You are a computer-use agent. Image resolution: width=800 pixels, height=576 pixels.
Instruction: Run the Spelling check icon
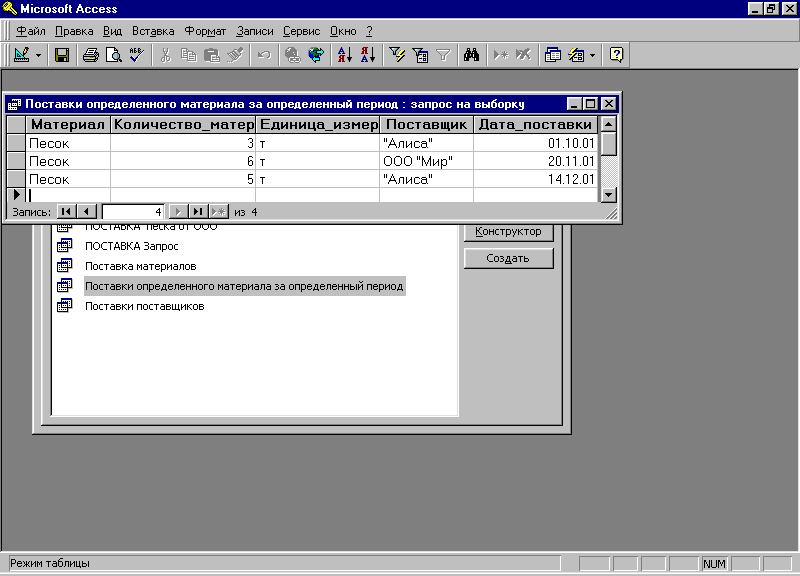pos(137,55)
